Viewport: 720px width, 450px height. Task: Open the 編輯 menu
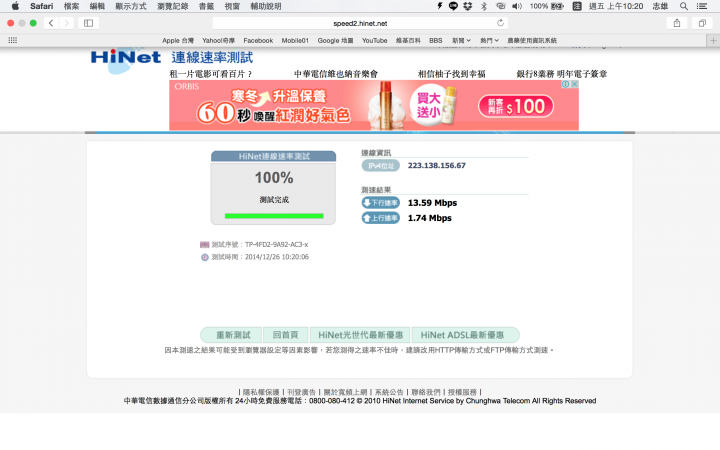click(97, 6)
